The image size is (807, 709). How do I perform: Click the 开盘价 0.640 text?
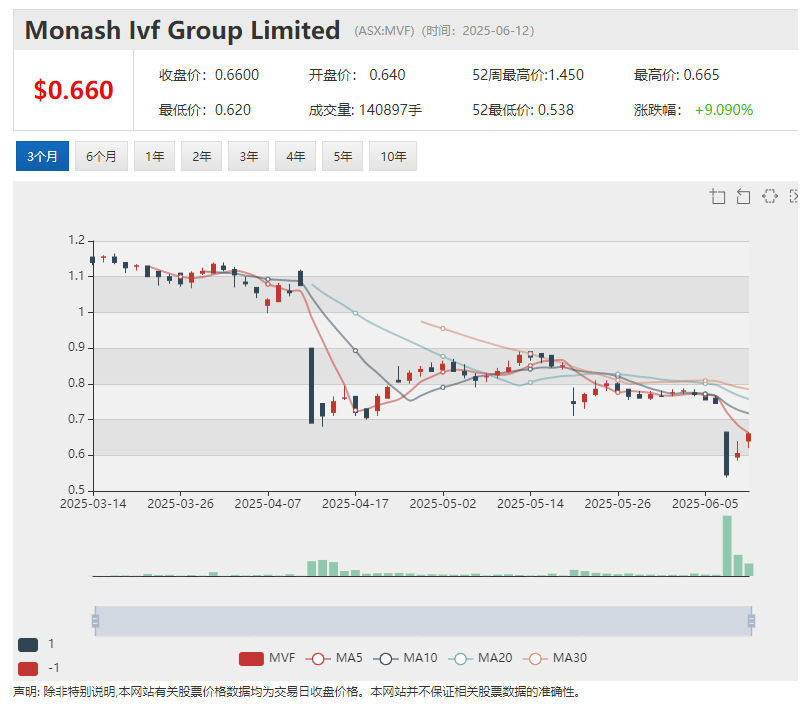(357, 75)
